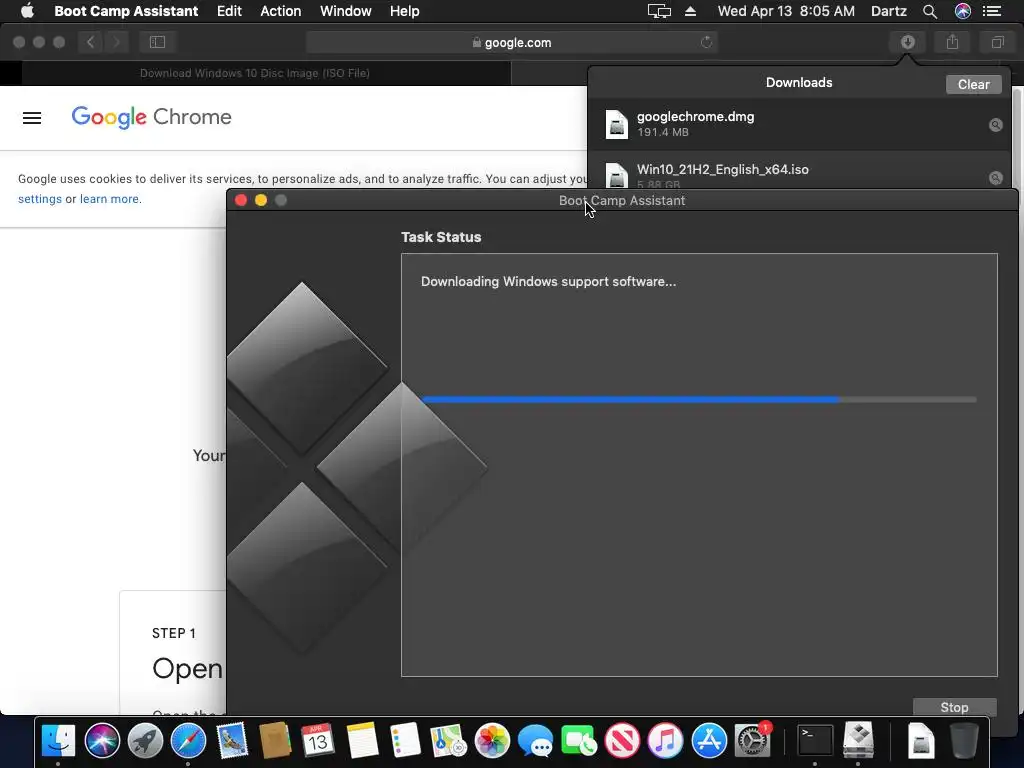The height and width of the screenshot is (768, 1024).
Task: Open the Google Chrome page hamburger menu
Action: (x=32, y=118)
